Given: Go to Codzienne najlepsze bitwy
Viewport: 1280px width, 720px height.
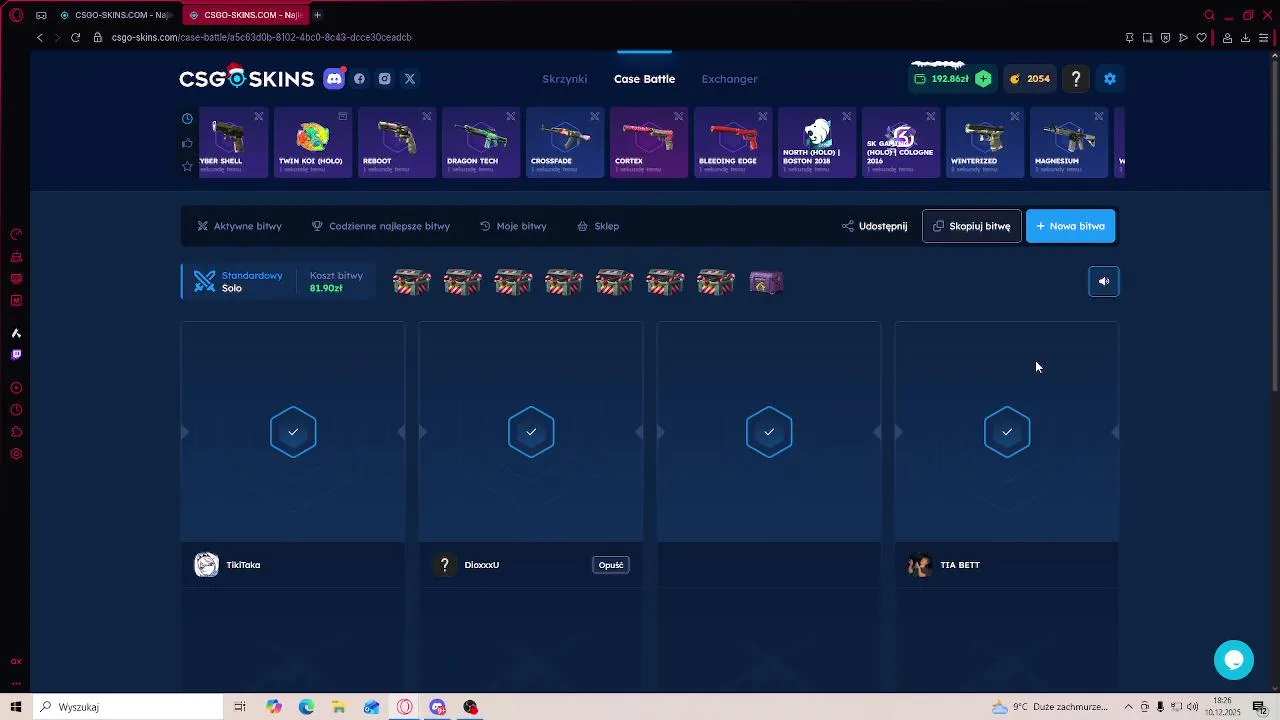Looking at the screenshot, I should pyautogui.click(x=381, y=226).
